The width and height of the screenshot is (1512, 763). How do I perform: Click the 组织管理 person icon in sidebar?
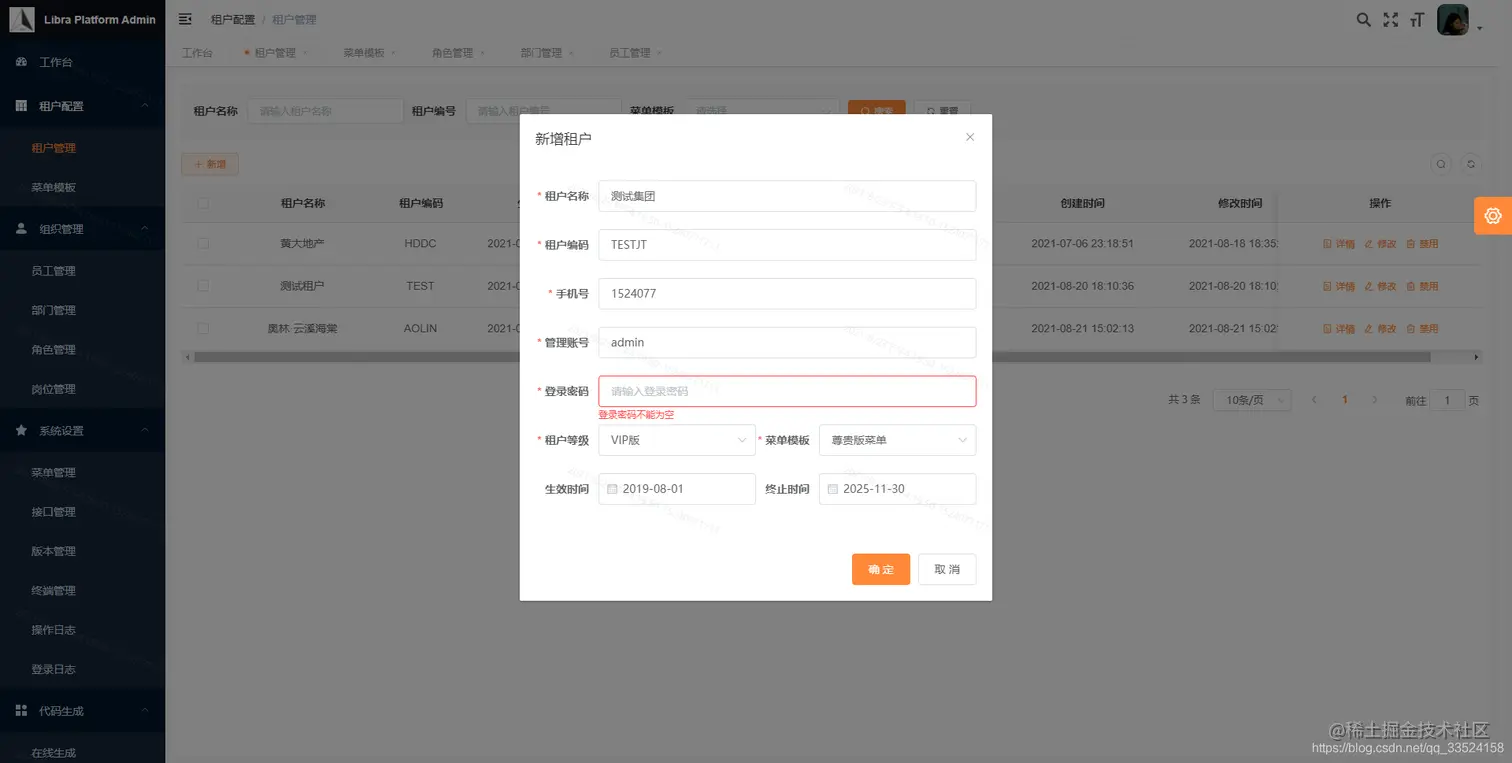pyautogui.click(x=21, y=228)
